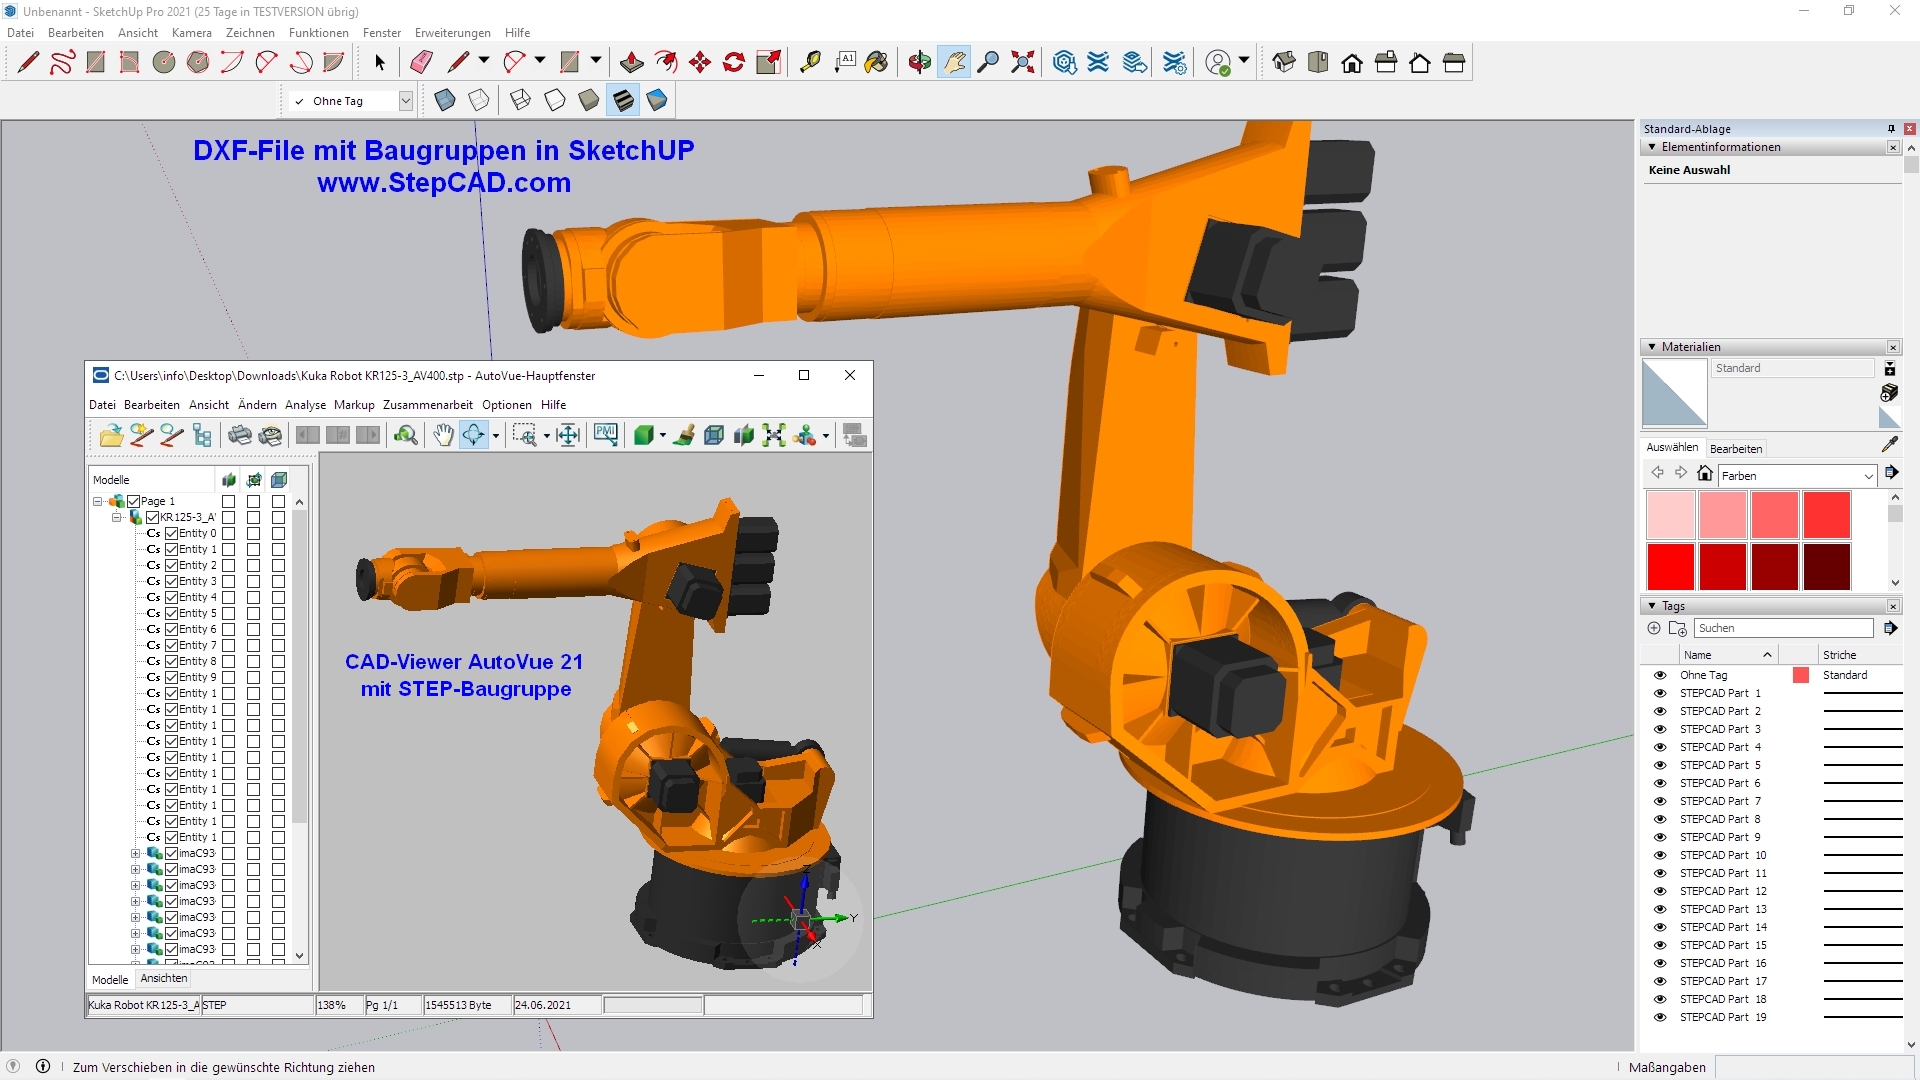The image size is (1920, 1080).
Task: Click the Suchen tag search field
Action: tap(1784, 628)
